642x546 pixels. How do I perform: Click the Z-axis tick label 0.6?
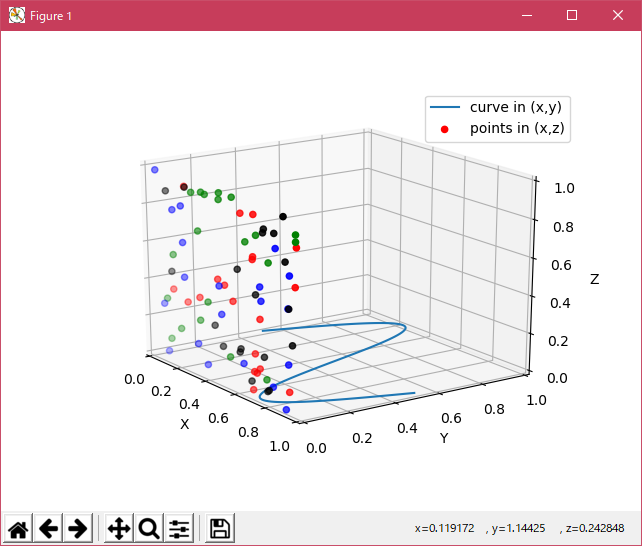(561, 265)
